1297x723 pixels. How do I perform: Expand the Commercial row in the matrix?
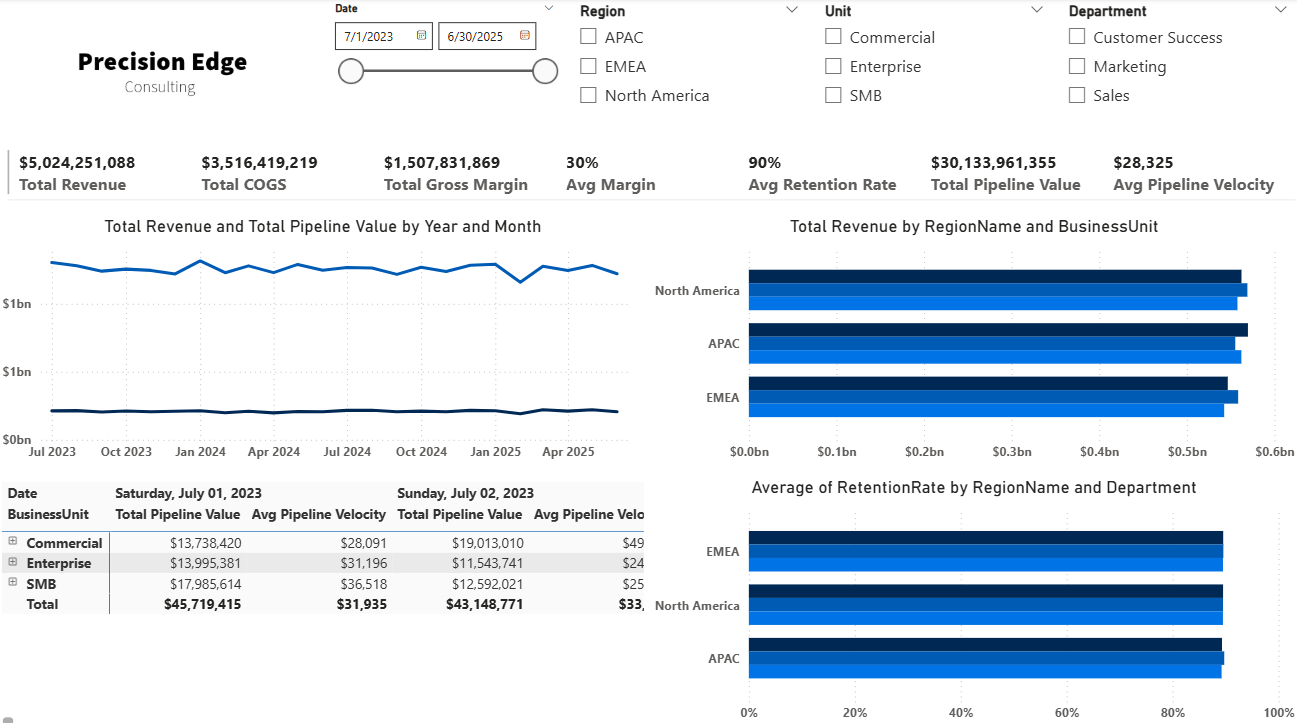12,542
